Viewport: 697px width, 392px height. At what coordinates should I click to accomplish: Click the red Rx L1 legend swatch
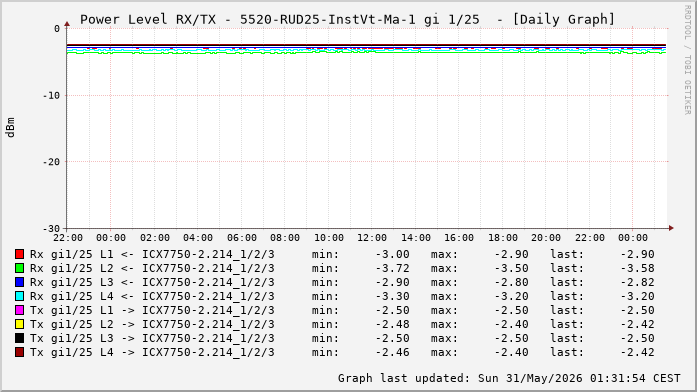point(19,254)
